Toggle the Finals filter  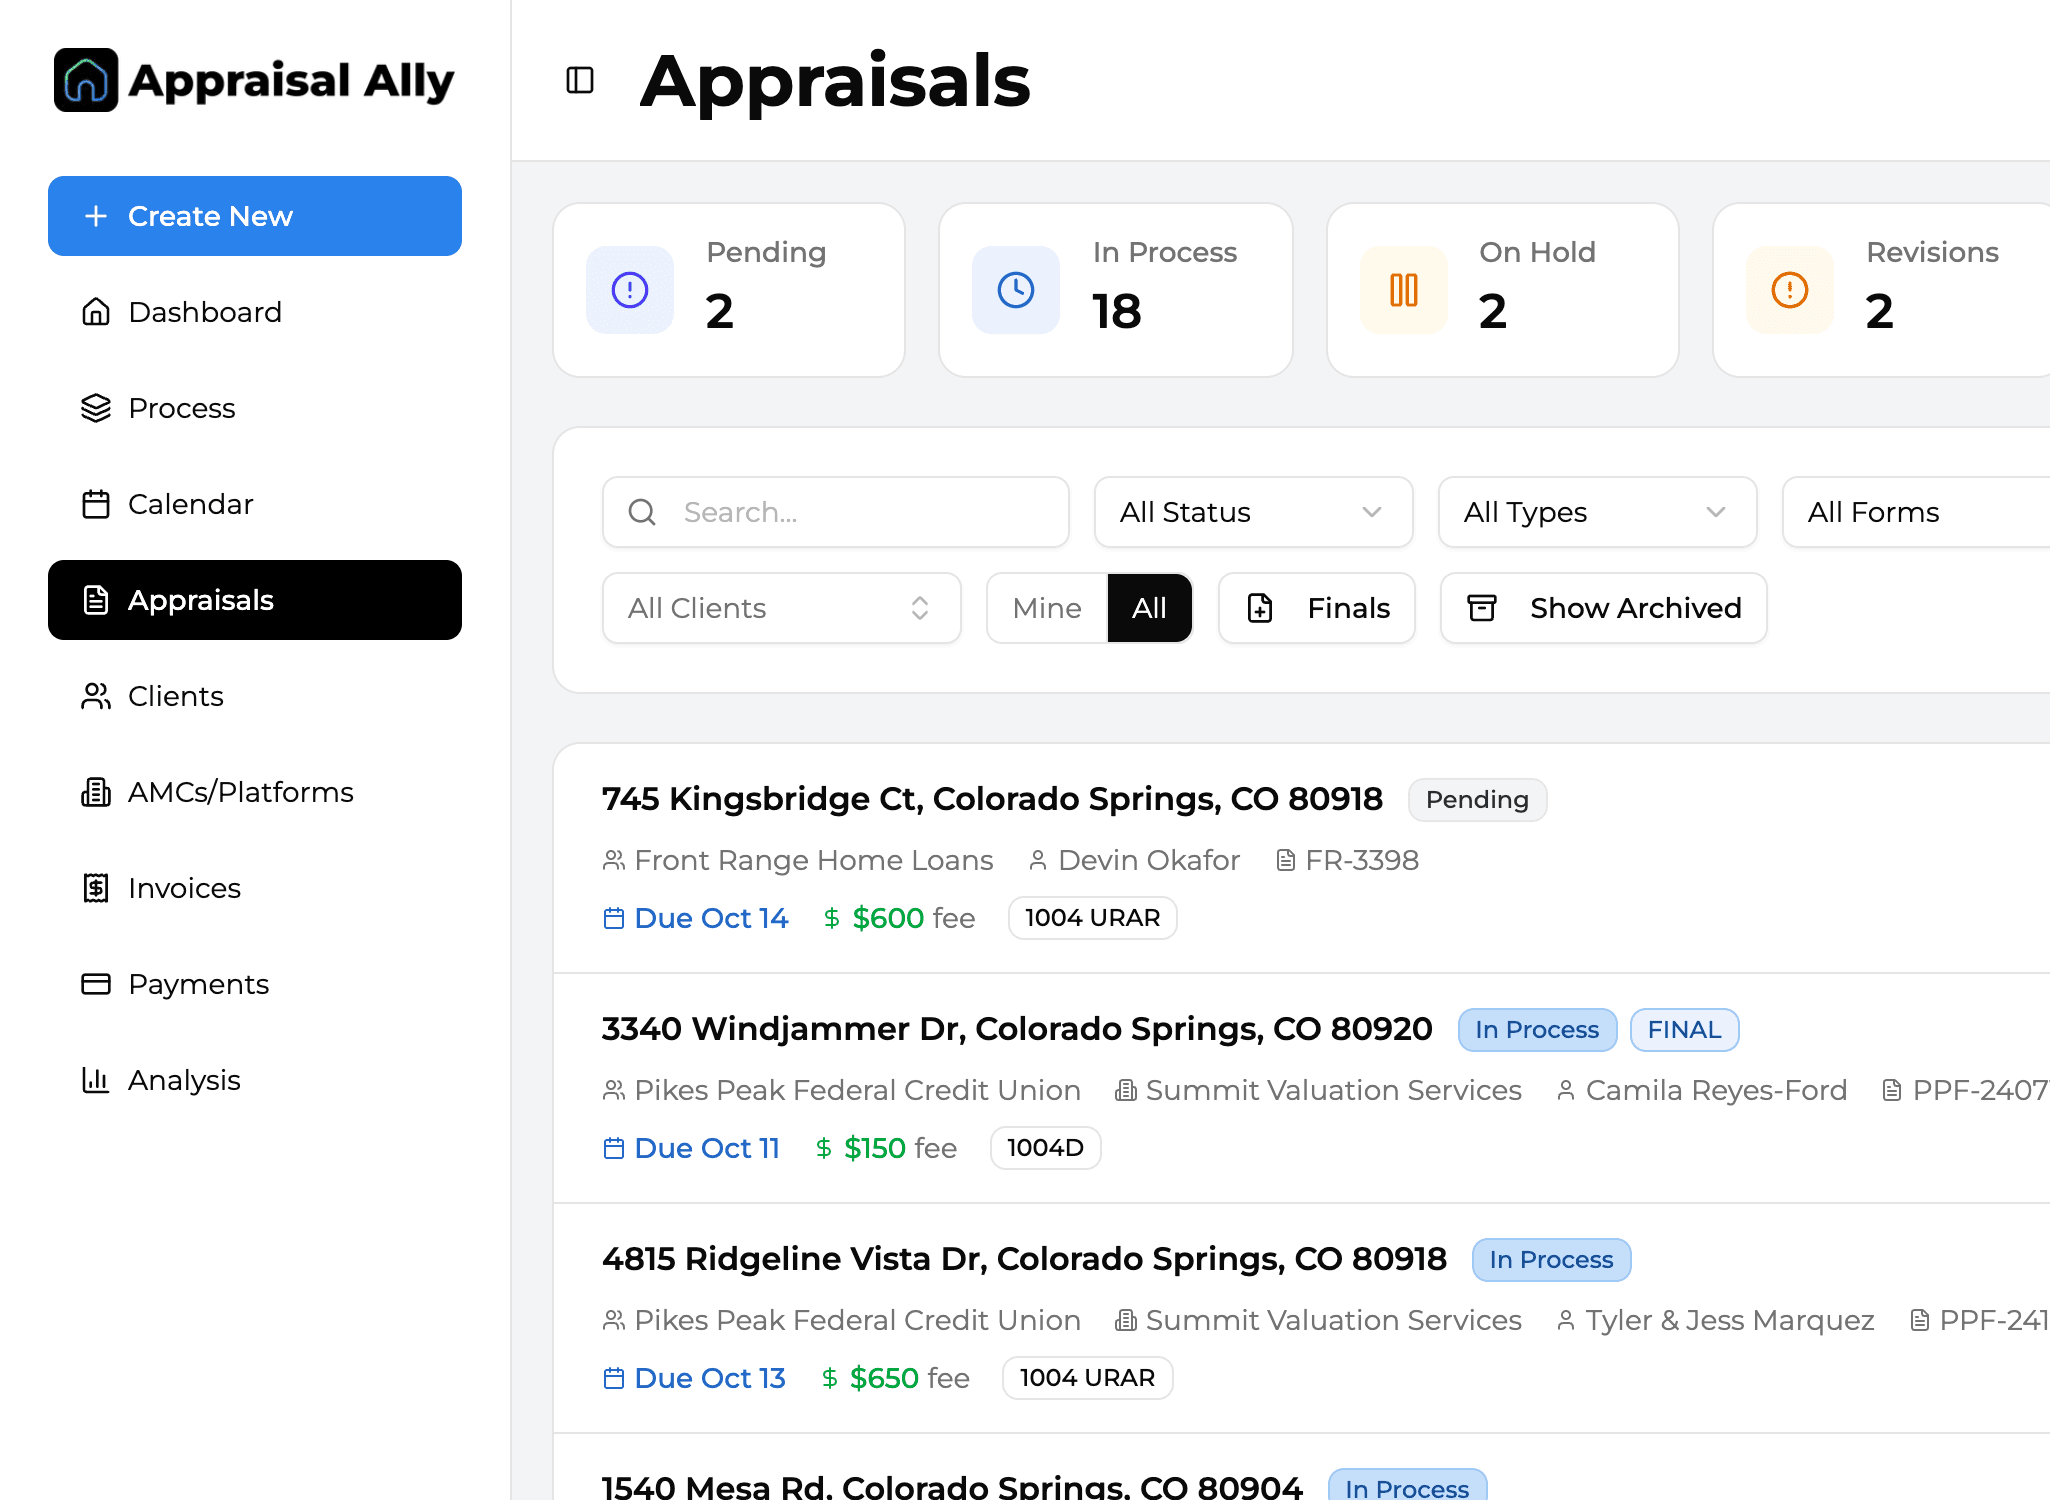(x=1317, y=608)
